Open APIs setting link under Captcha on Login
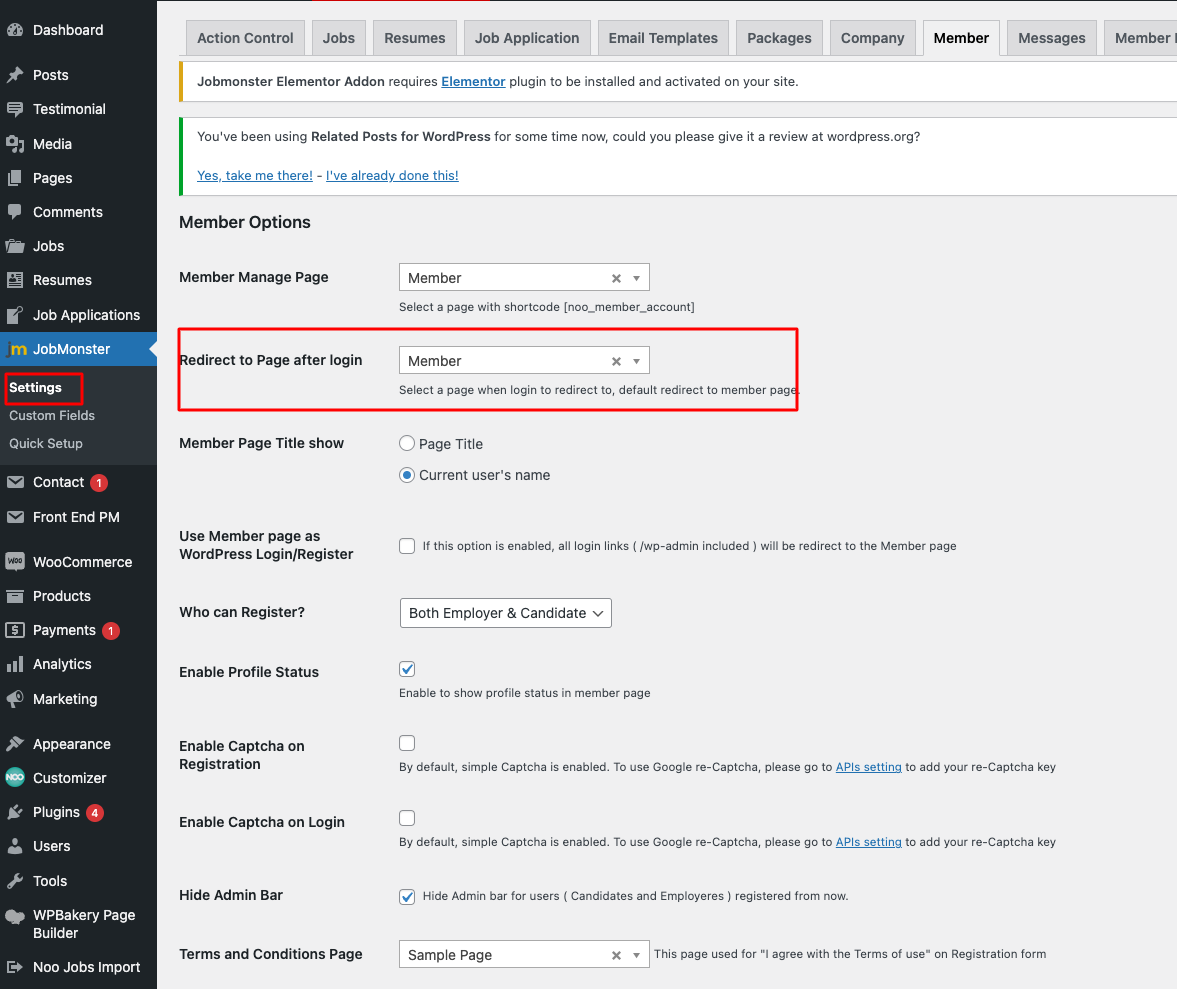The width and height of the screenshot is (1177, 989). point(868,842)
